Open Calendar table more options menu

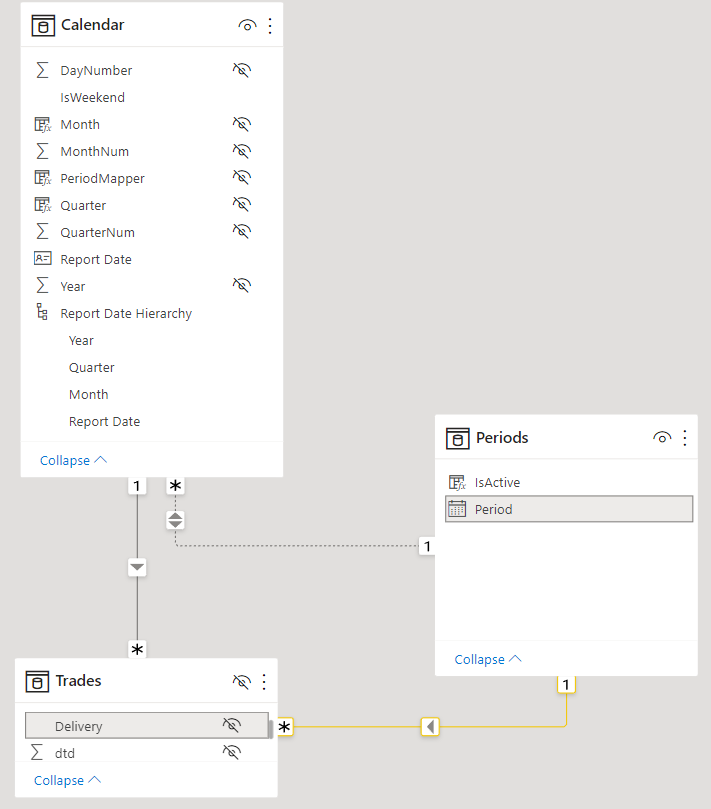click(270, 25)
